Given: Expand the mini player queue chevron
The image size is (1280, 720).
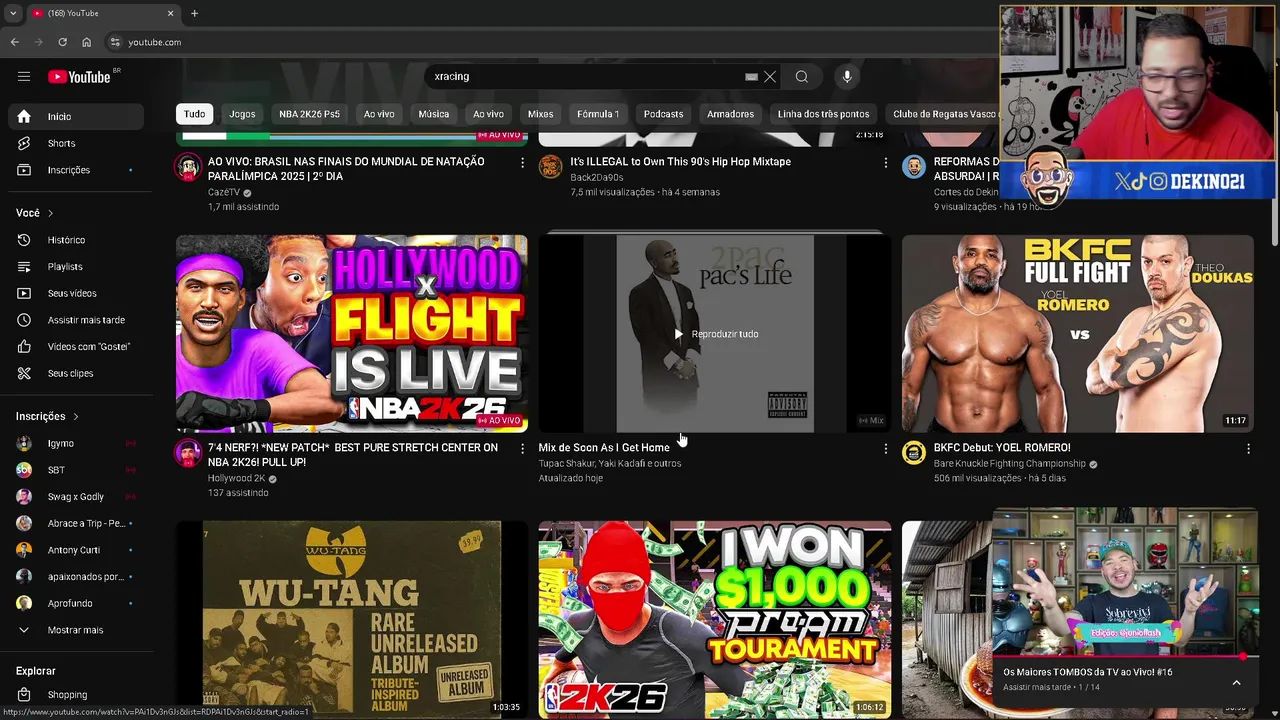Looking at the screenshot, I should pyautogui.click(x=1236, y=683).
